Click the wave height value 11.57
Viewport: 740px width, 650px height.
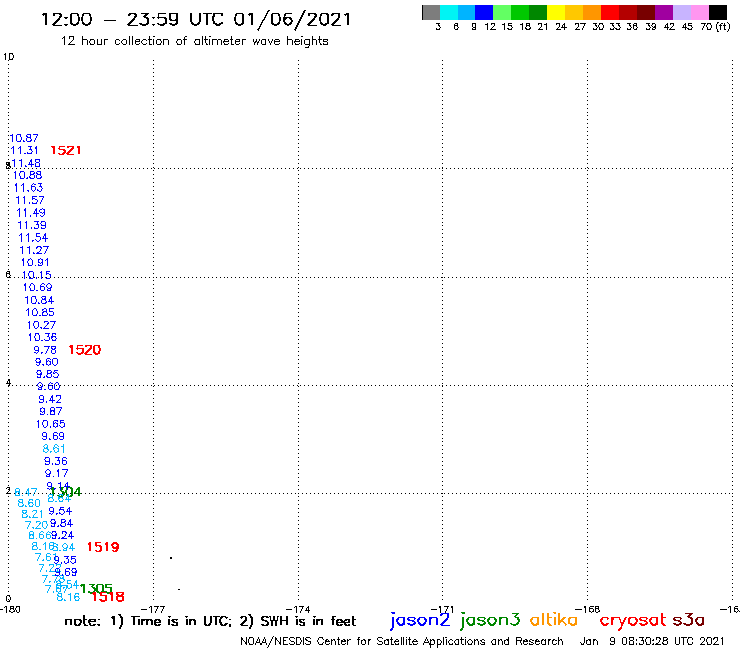(x=30, y=201)
